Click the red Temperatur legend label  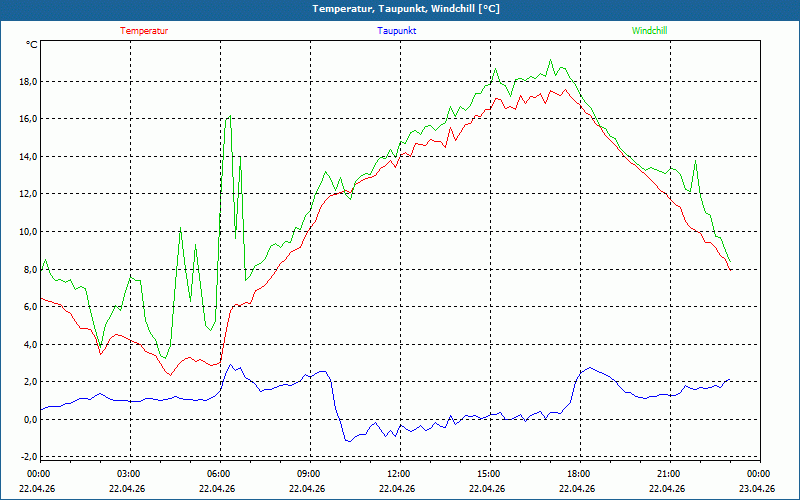(x=144, y=31)
